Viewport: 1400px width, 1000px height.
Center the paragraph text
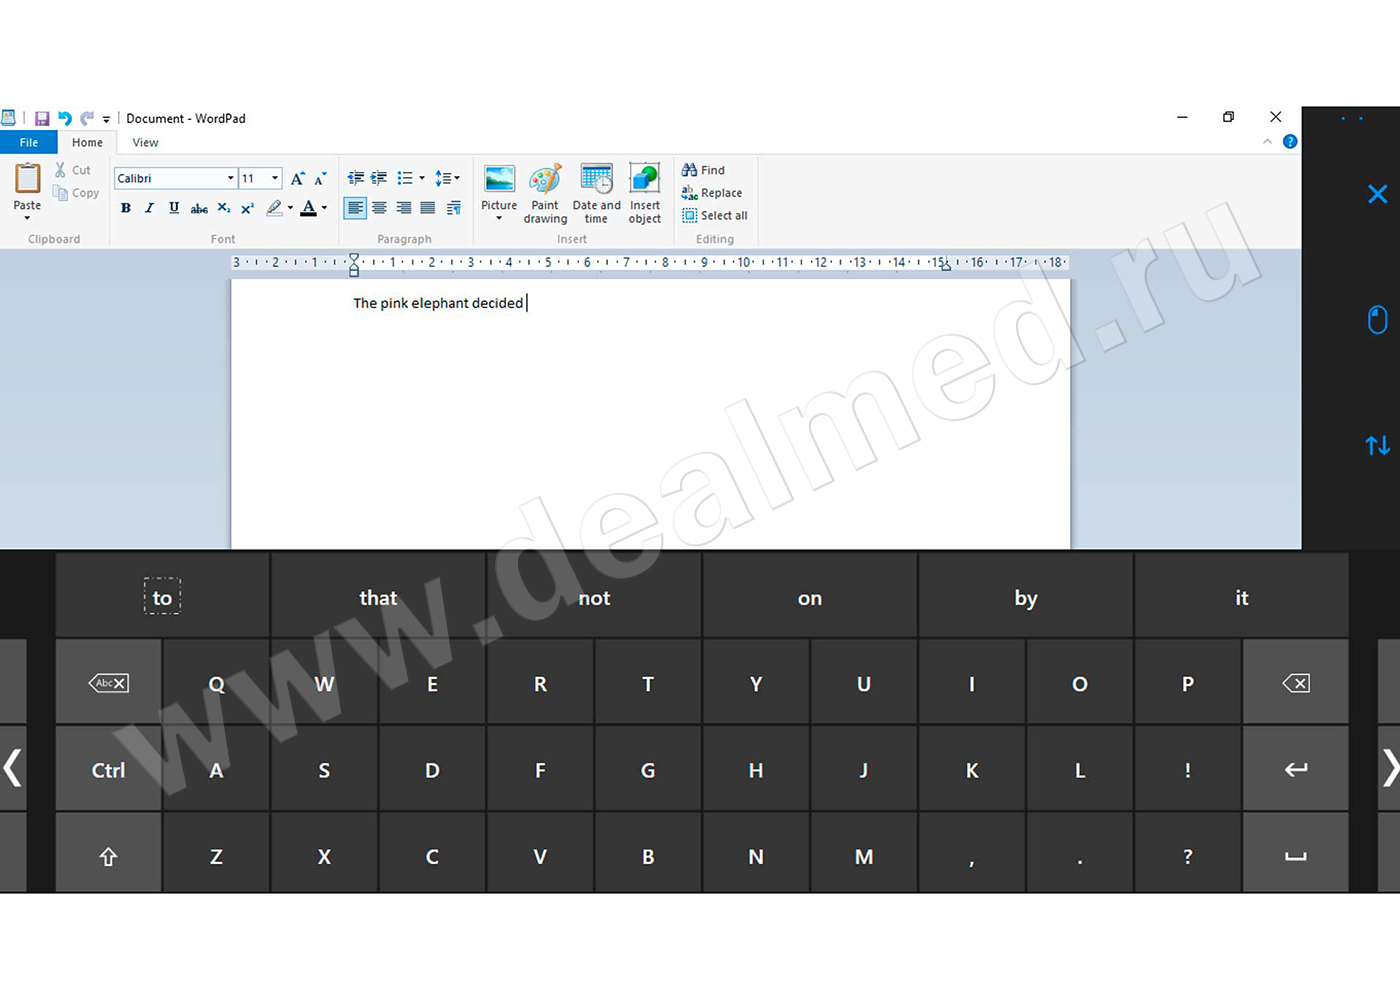pos(380,208)
